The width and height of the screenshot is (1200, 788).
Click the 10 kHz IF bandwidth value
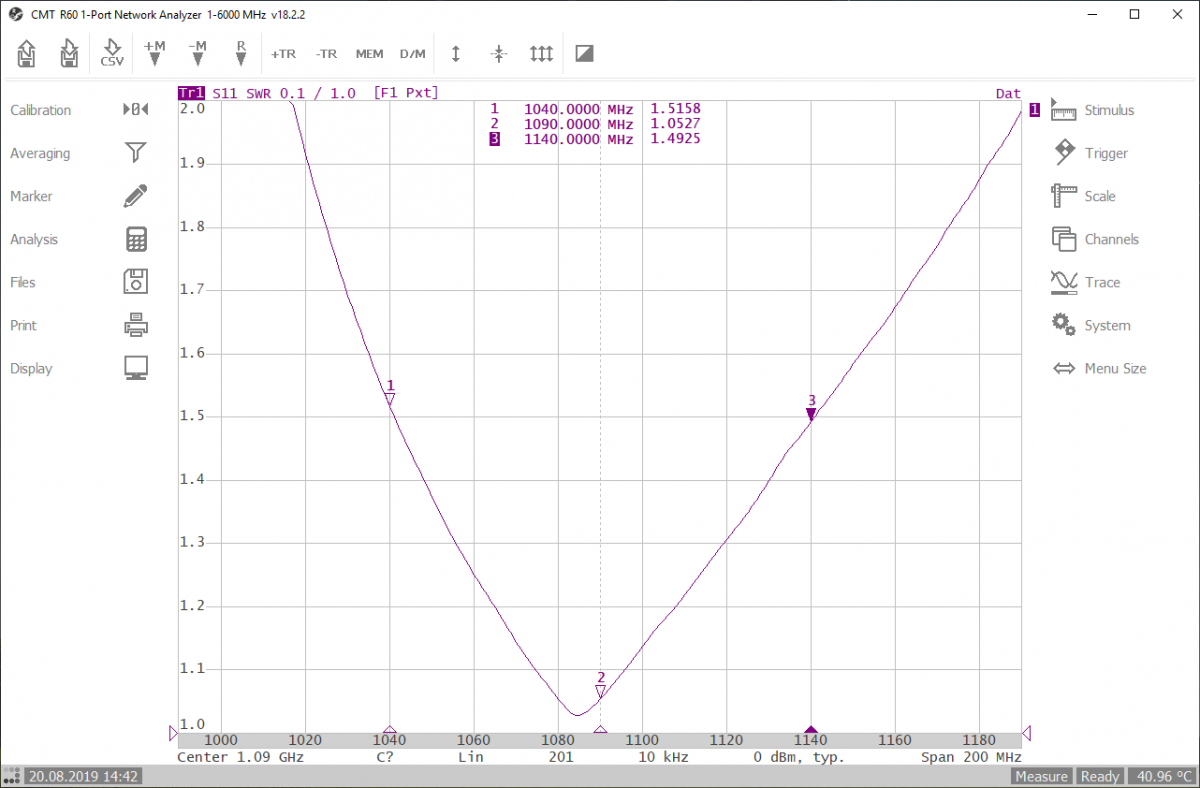click(664, 757)
